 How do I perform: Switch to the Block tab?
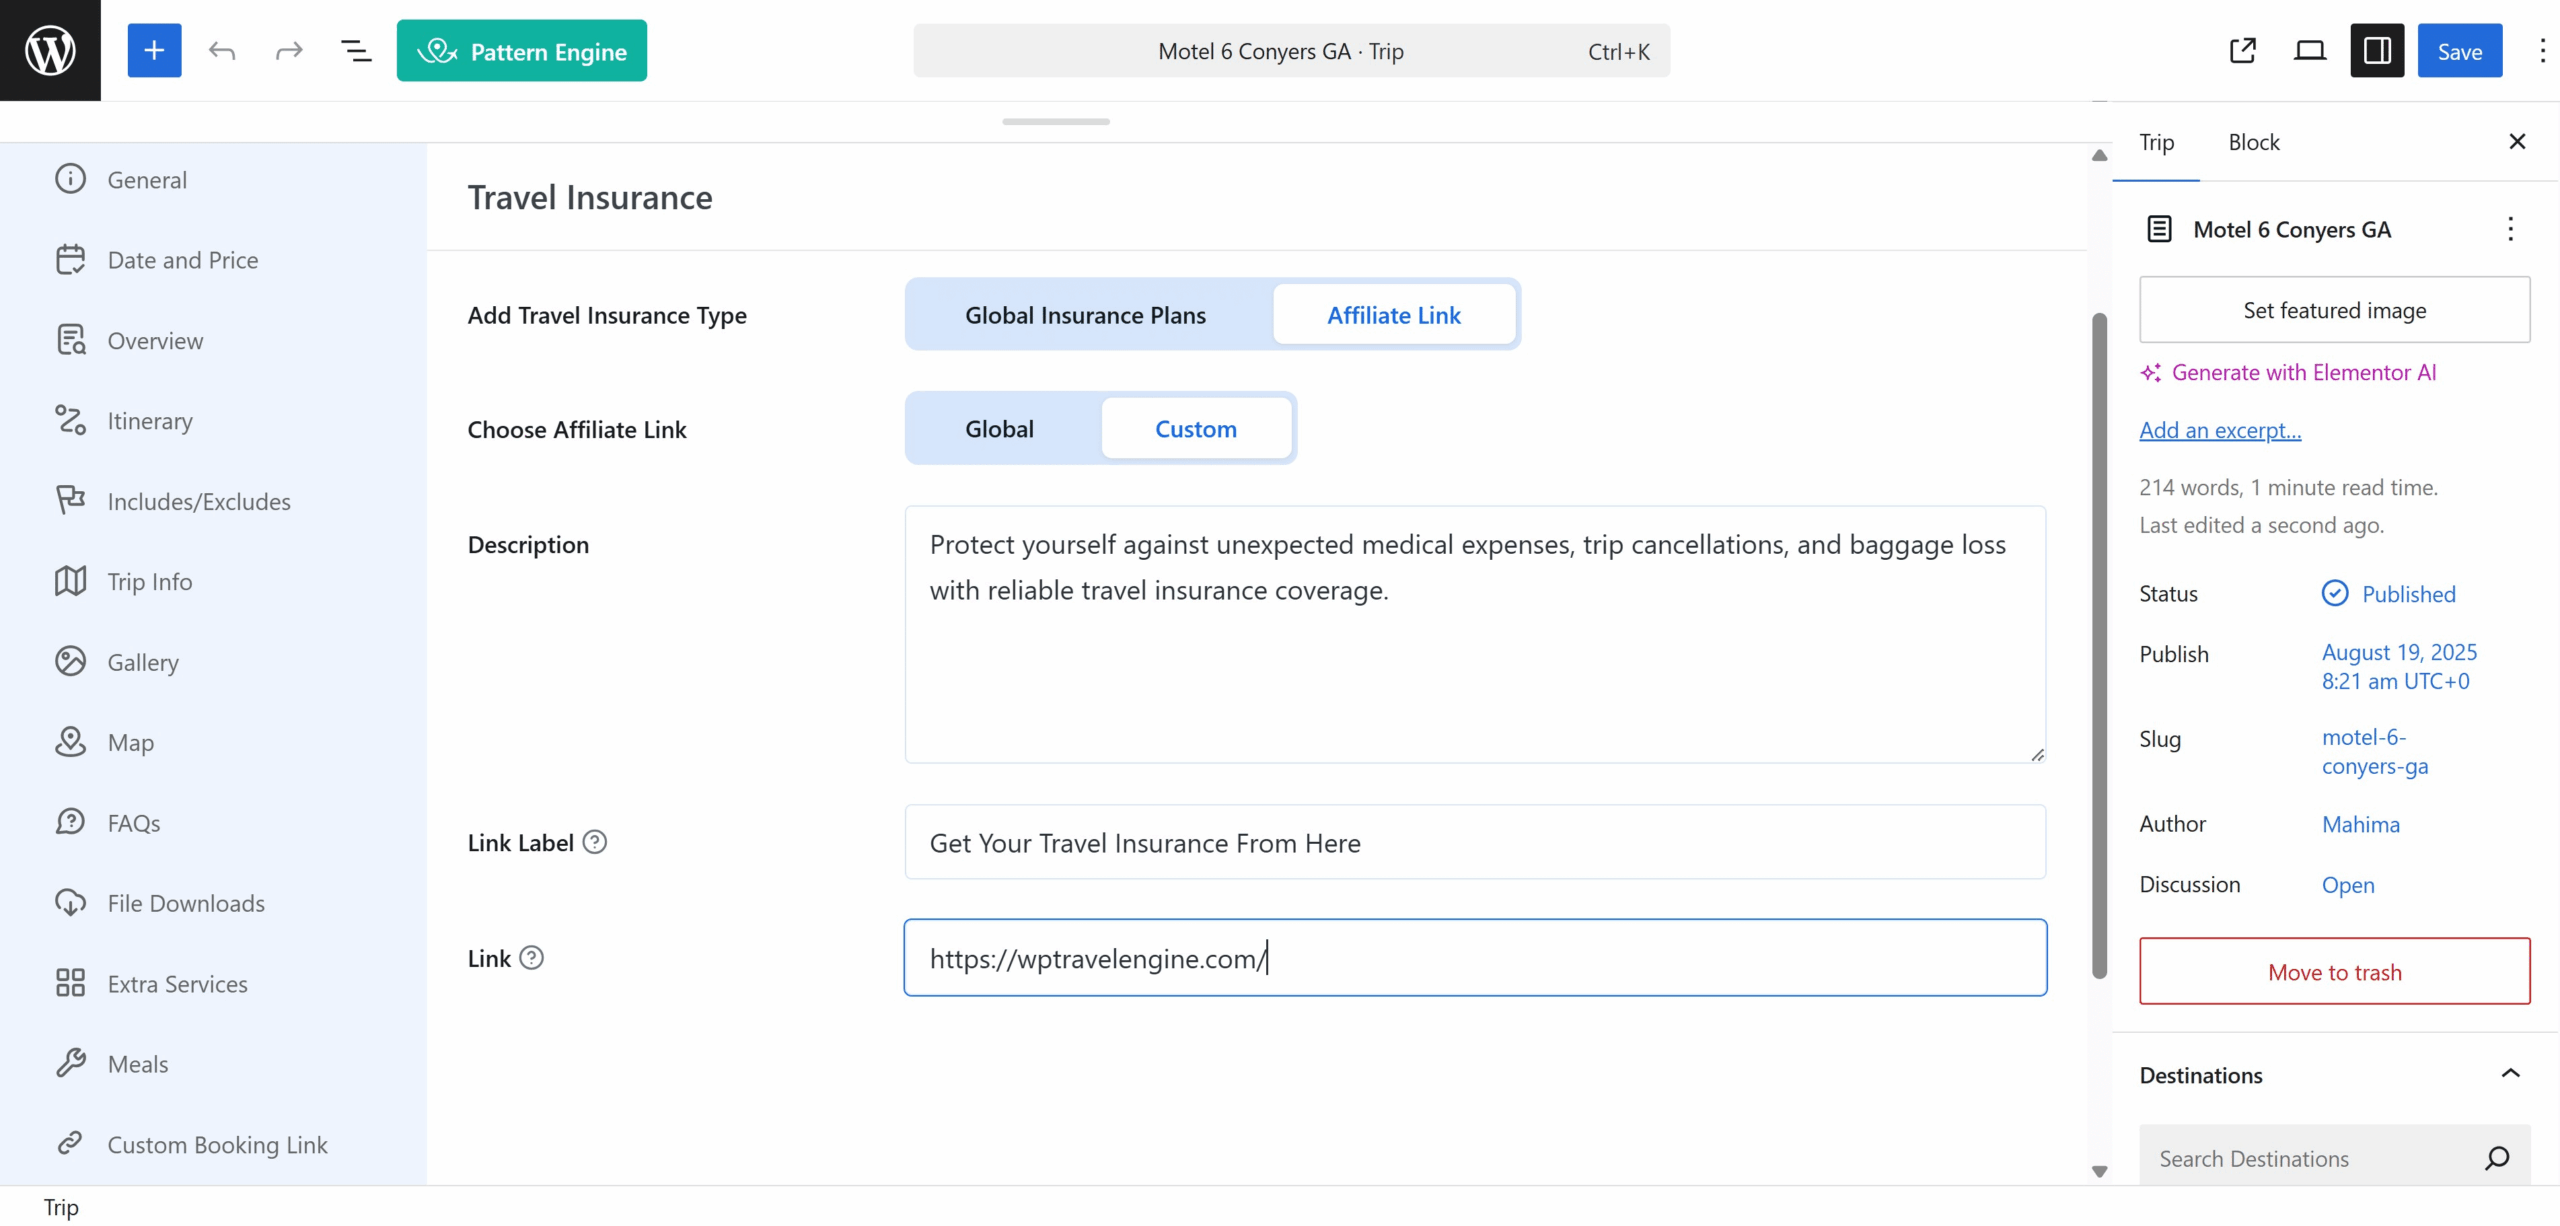[x=2253, y=142]
